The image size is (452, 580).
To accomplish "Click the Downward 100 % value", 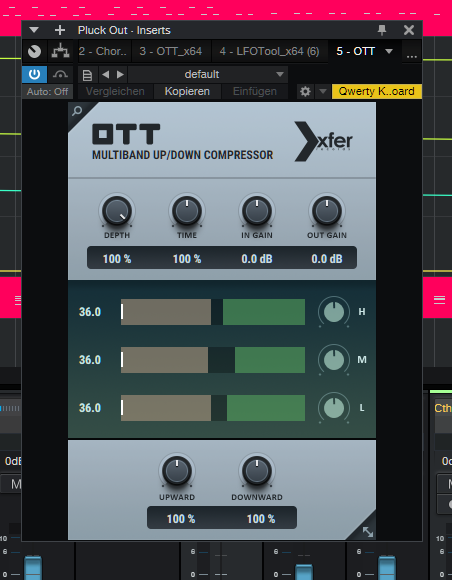I will (261, 519).
